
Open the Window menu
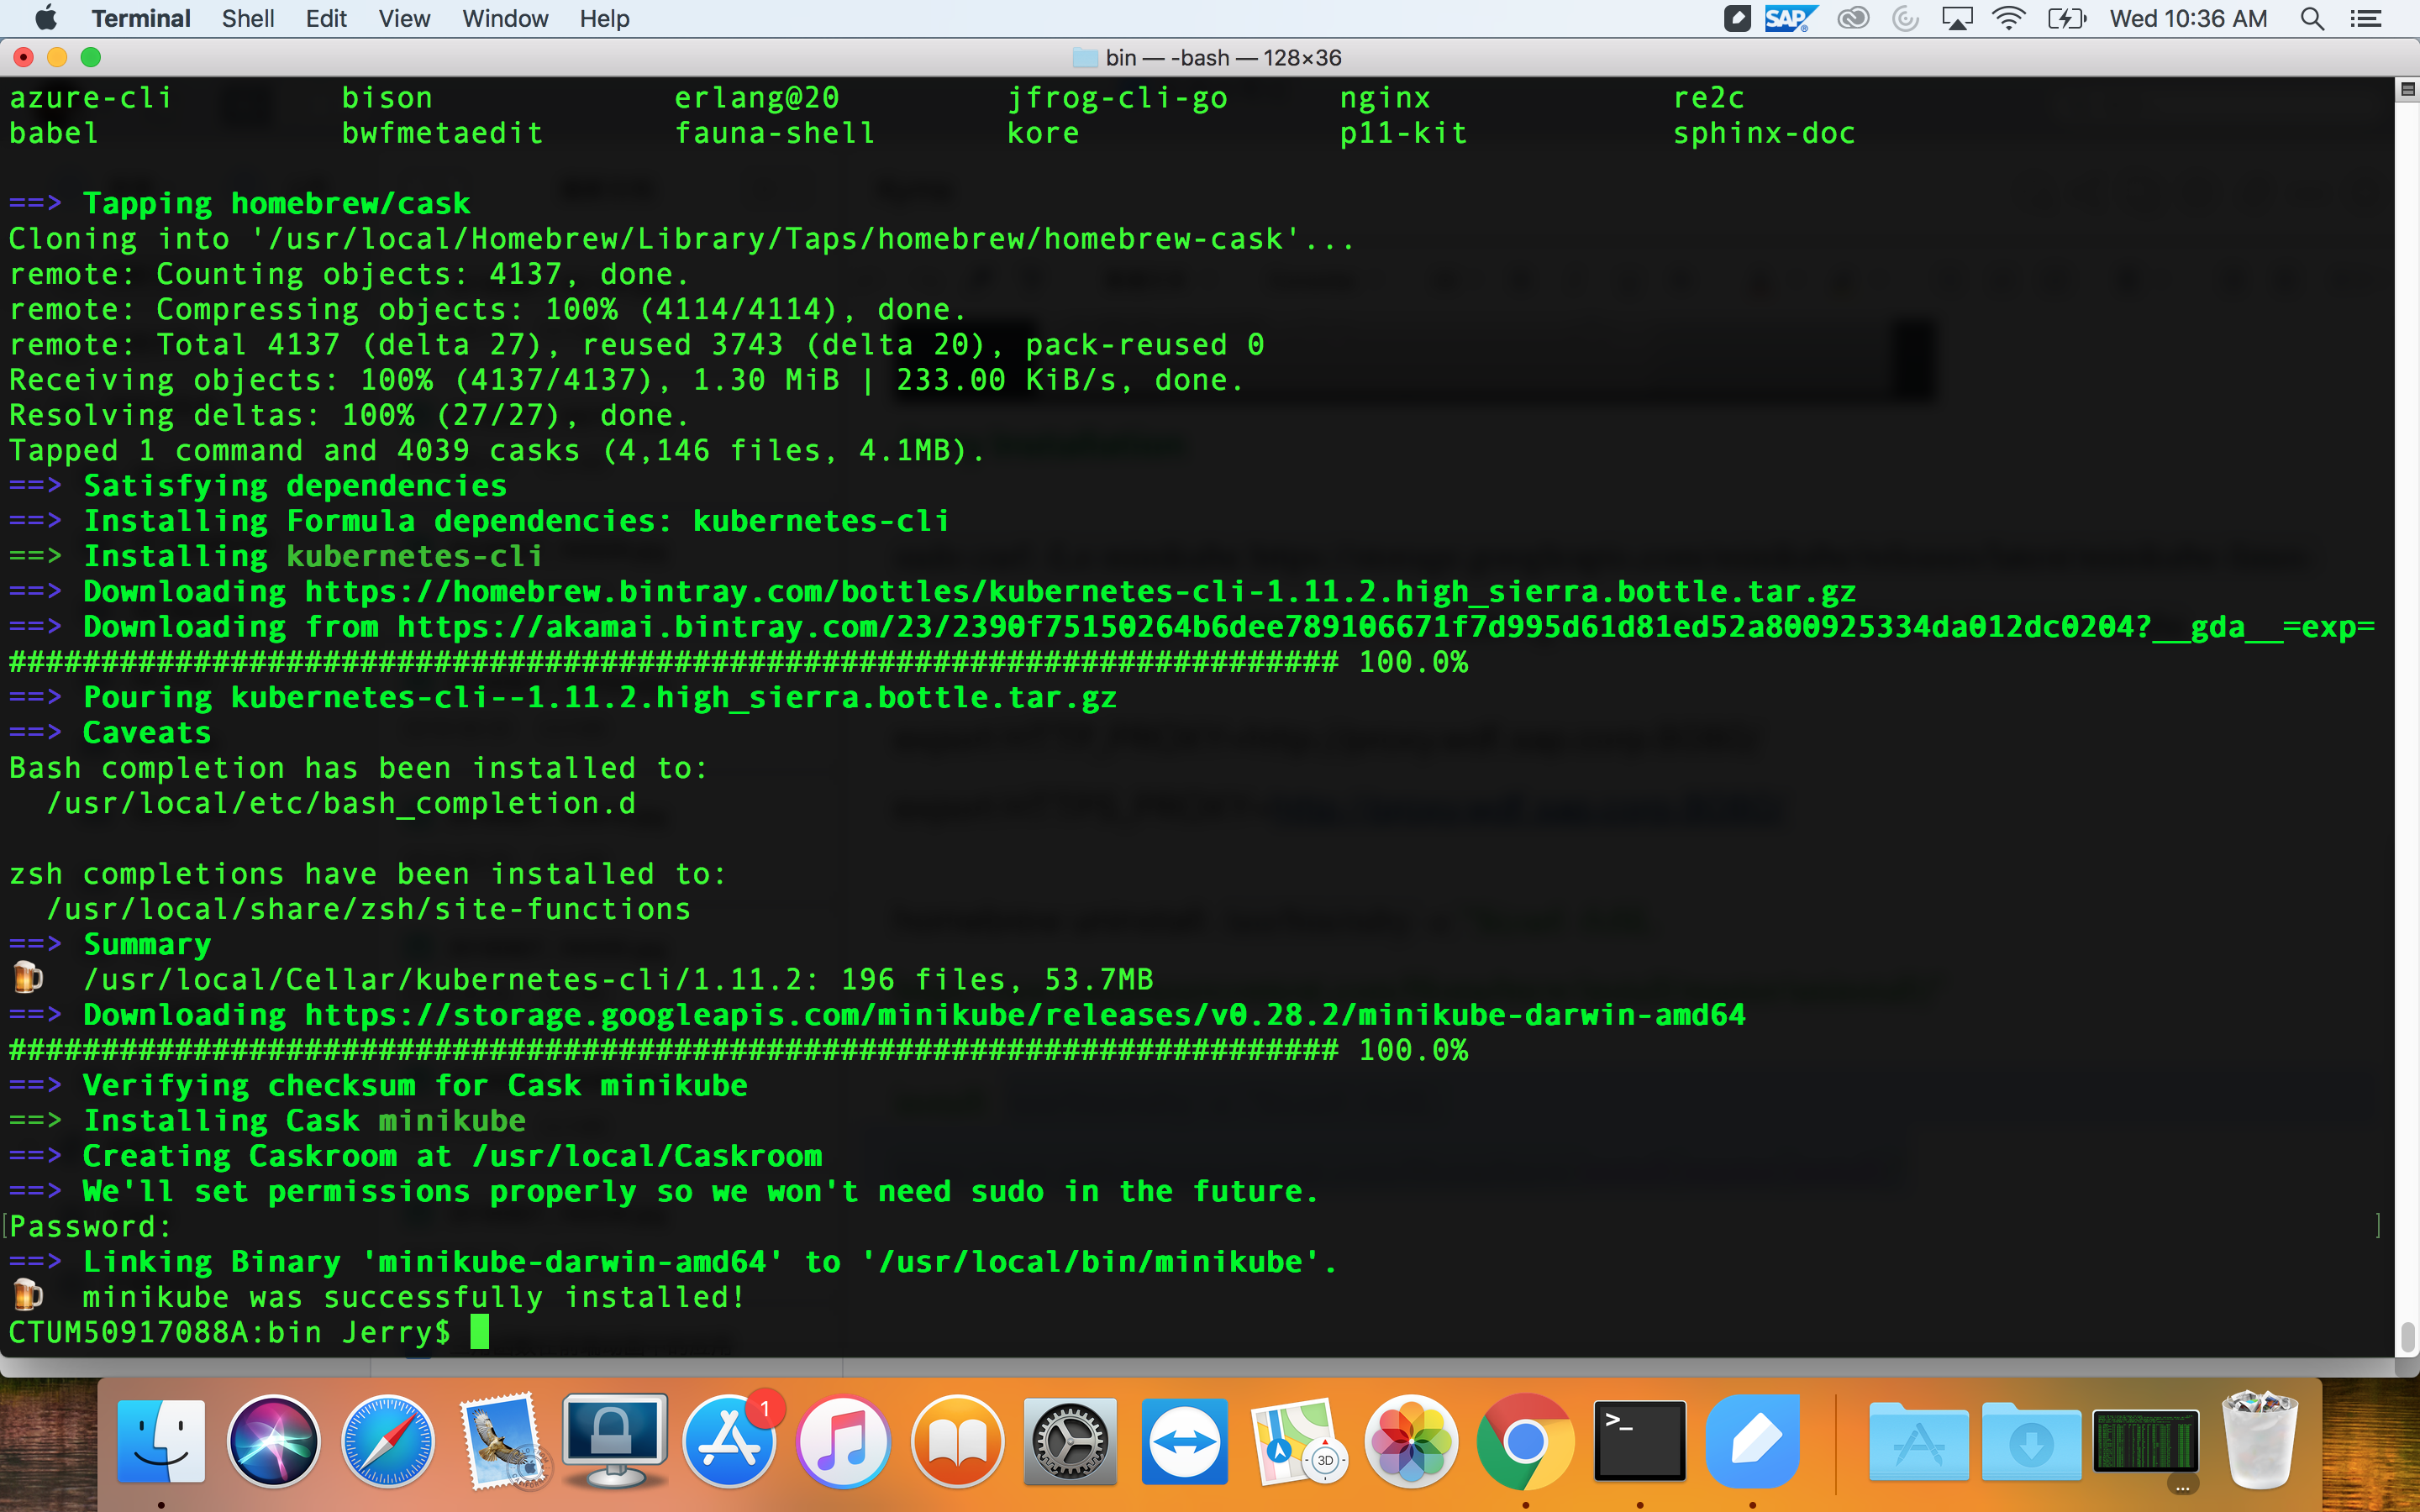pyautogui.click(x=505, y=18)
